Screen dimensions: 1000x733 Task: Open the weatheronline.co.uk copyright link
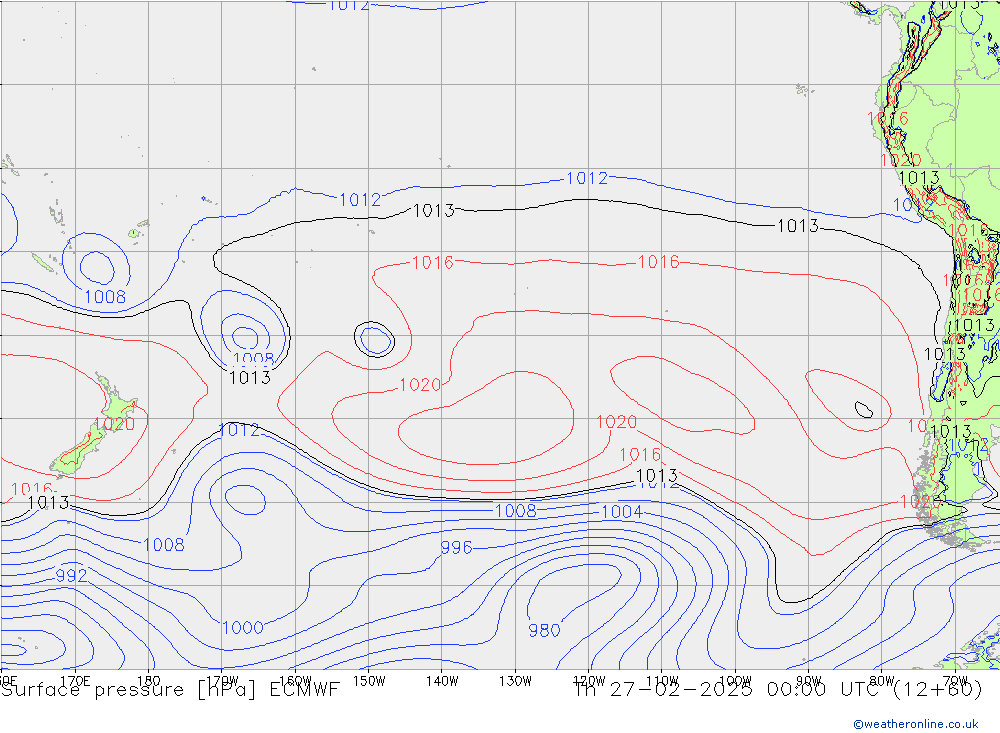pos(916,724)
